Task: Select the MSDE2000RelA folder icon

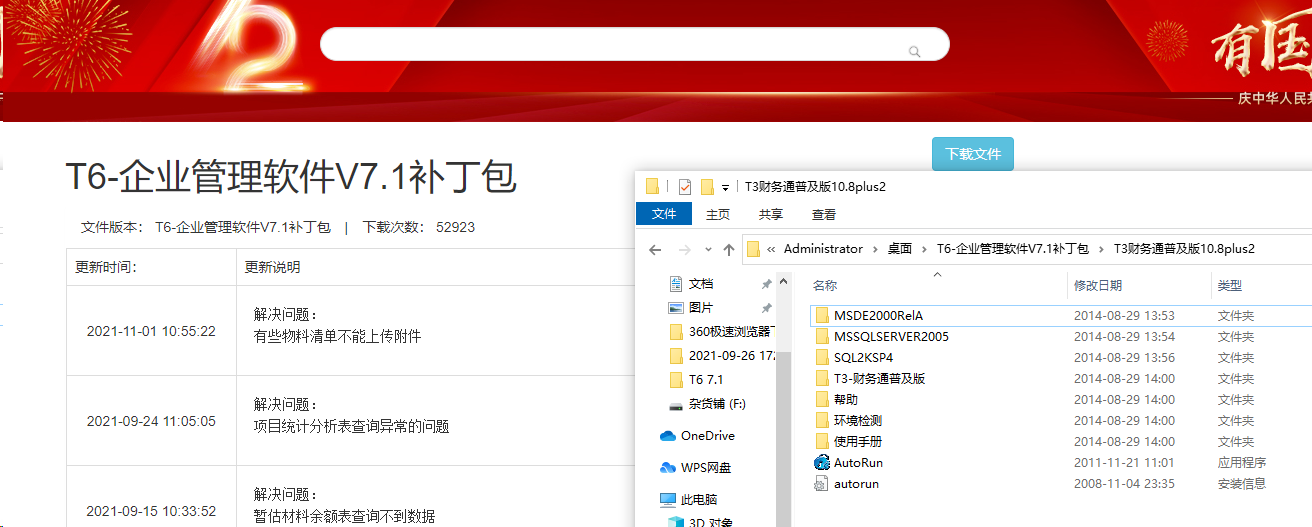Action: (822, 316)
